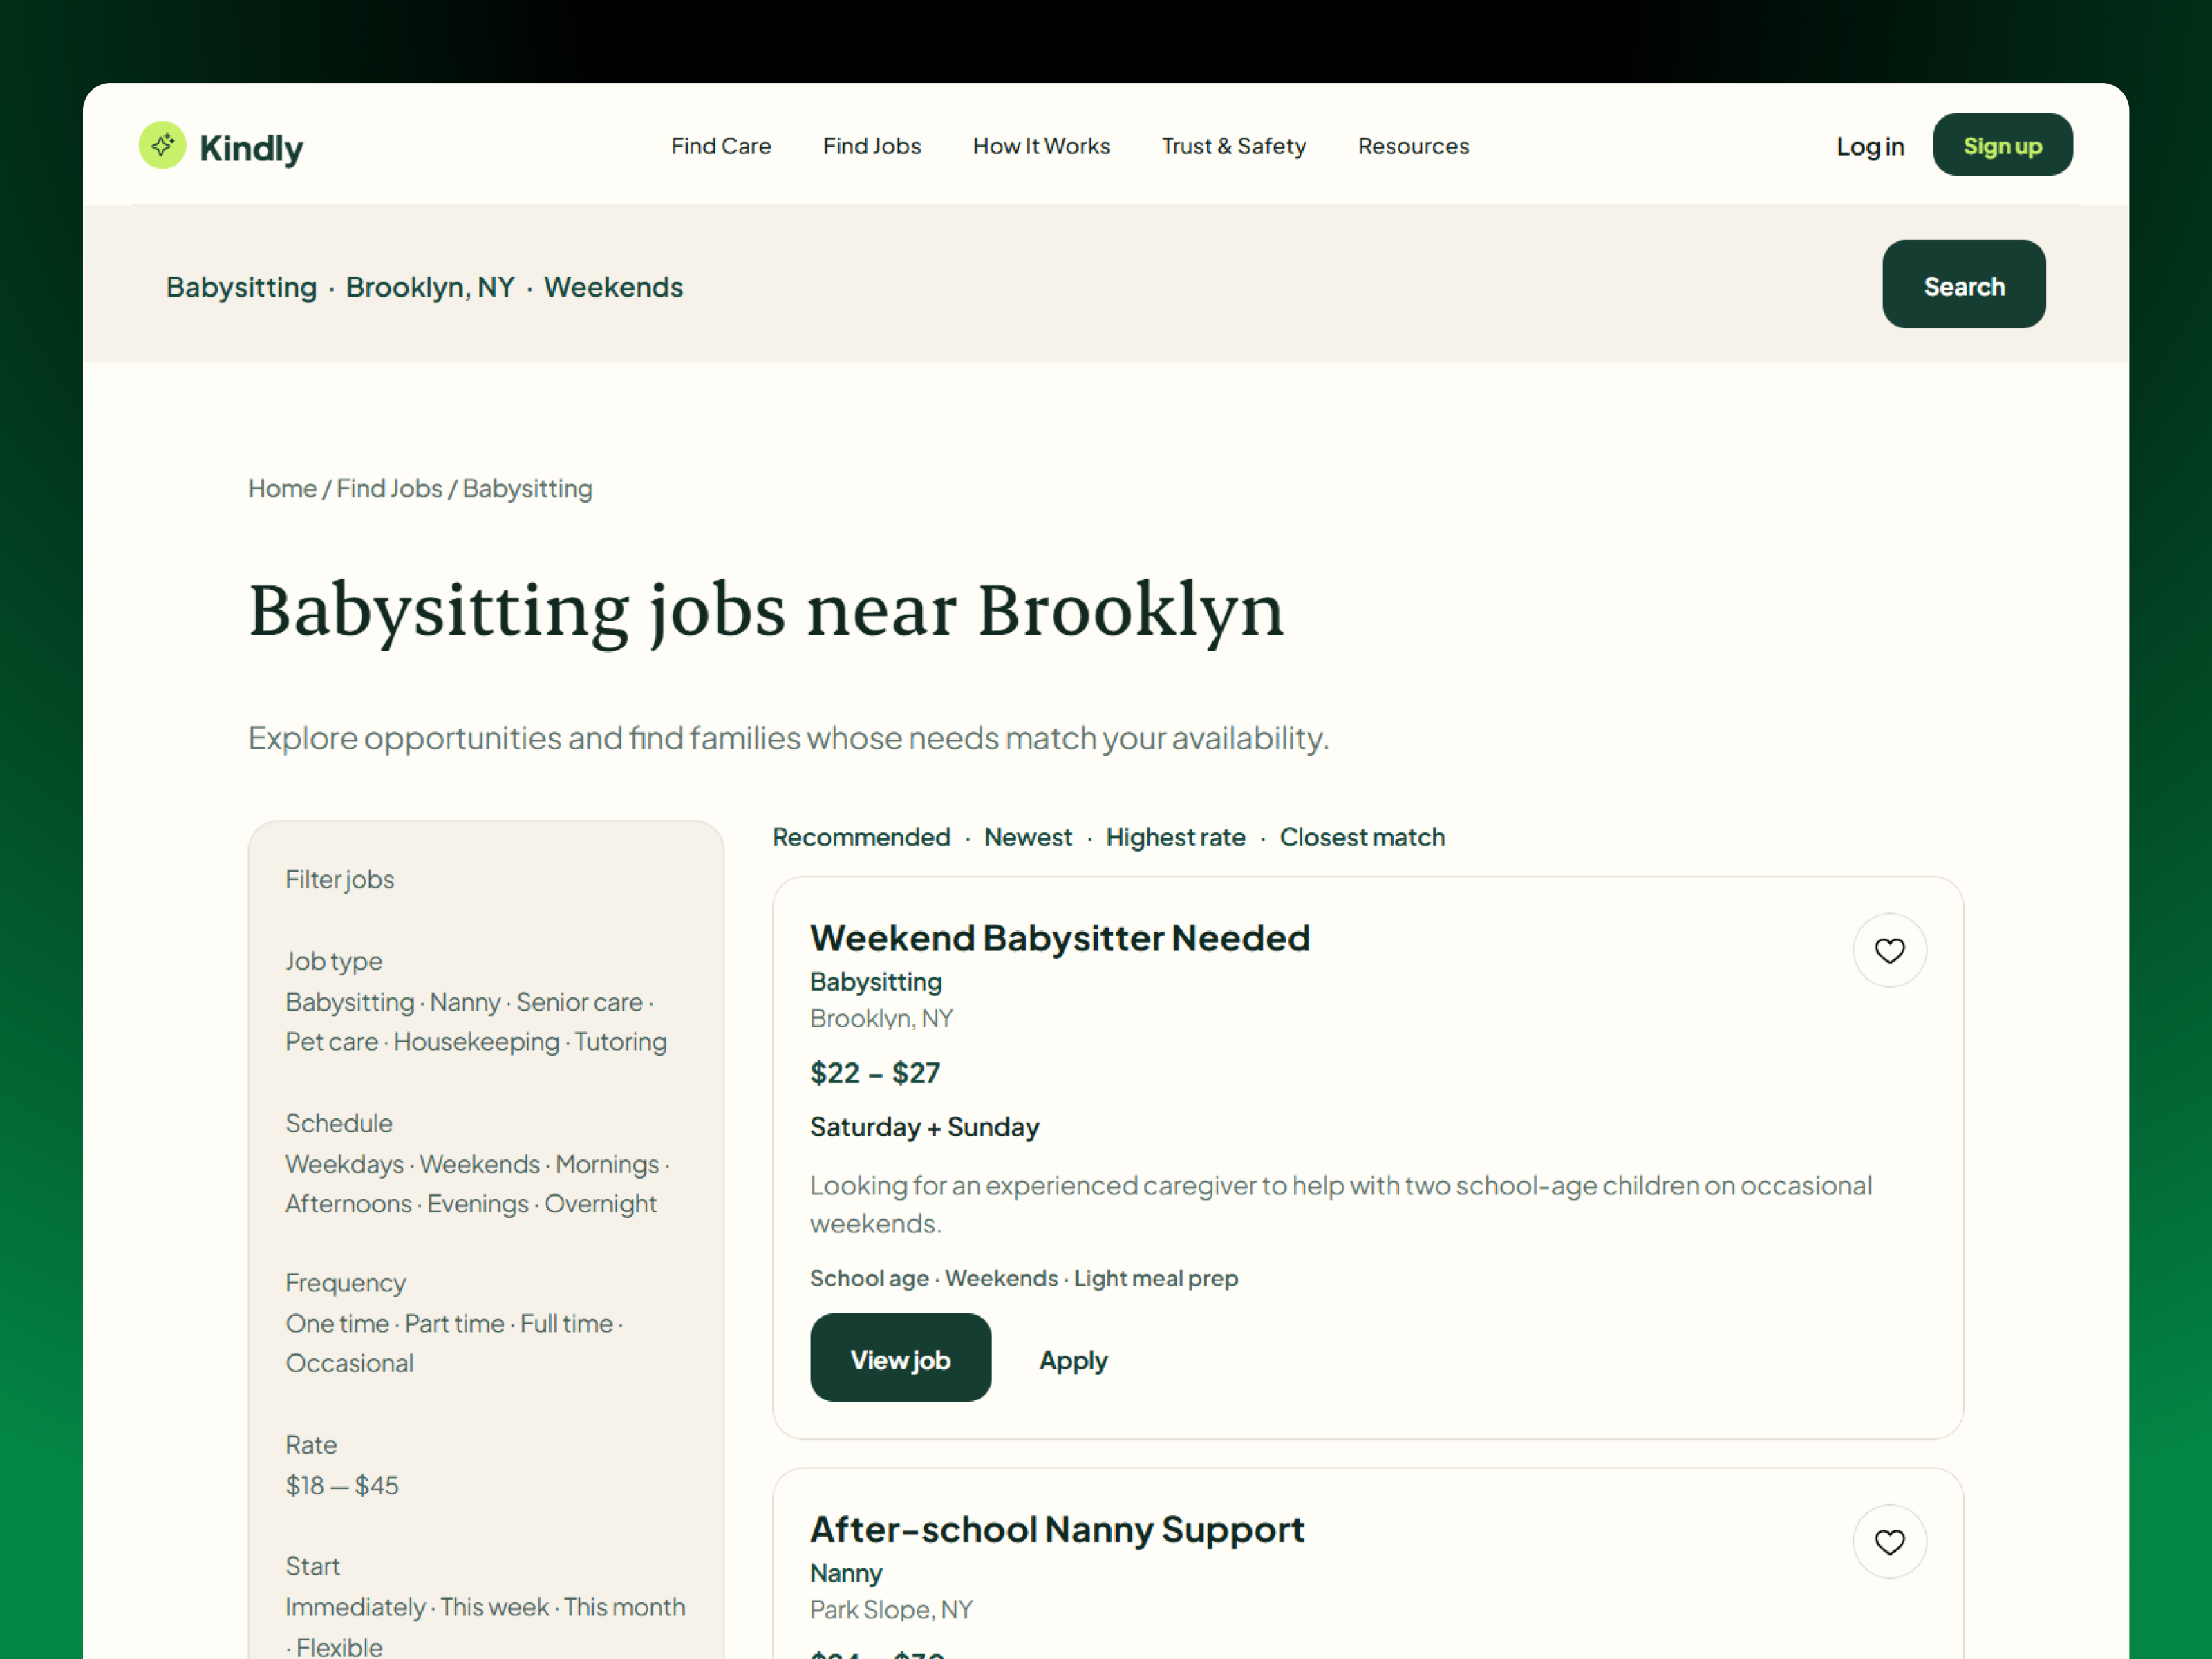Viewport: 2212px width, 1659px height.
Task: Sort by Highest rate
Action: click(1175, 837)
